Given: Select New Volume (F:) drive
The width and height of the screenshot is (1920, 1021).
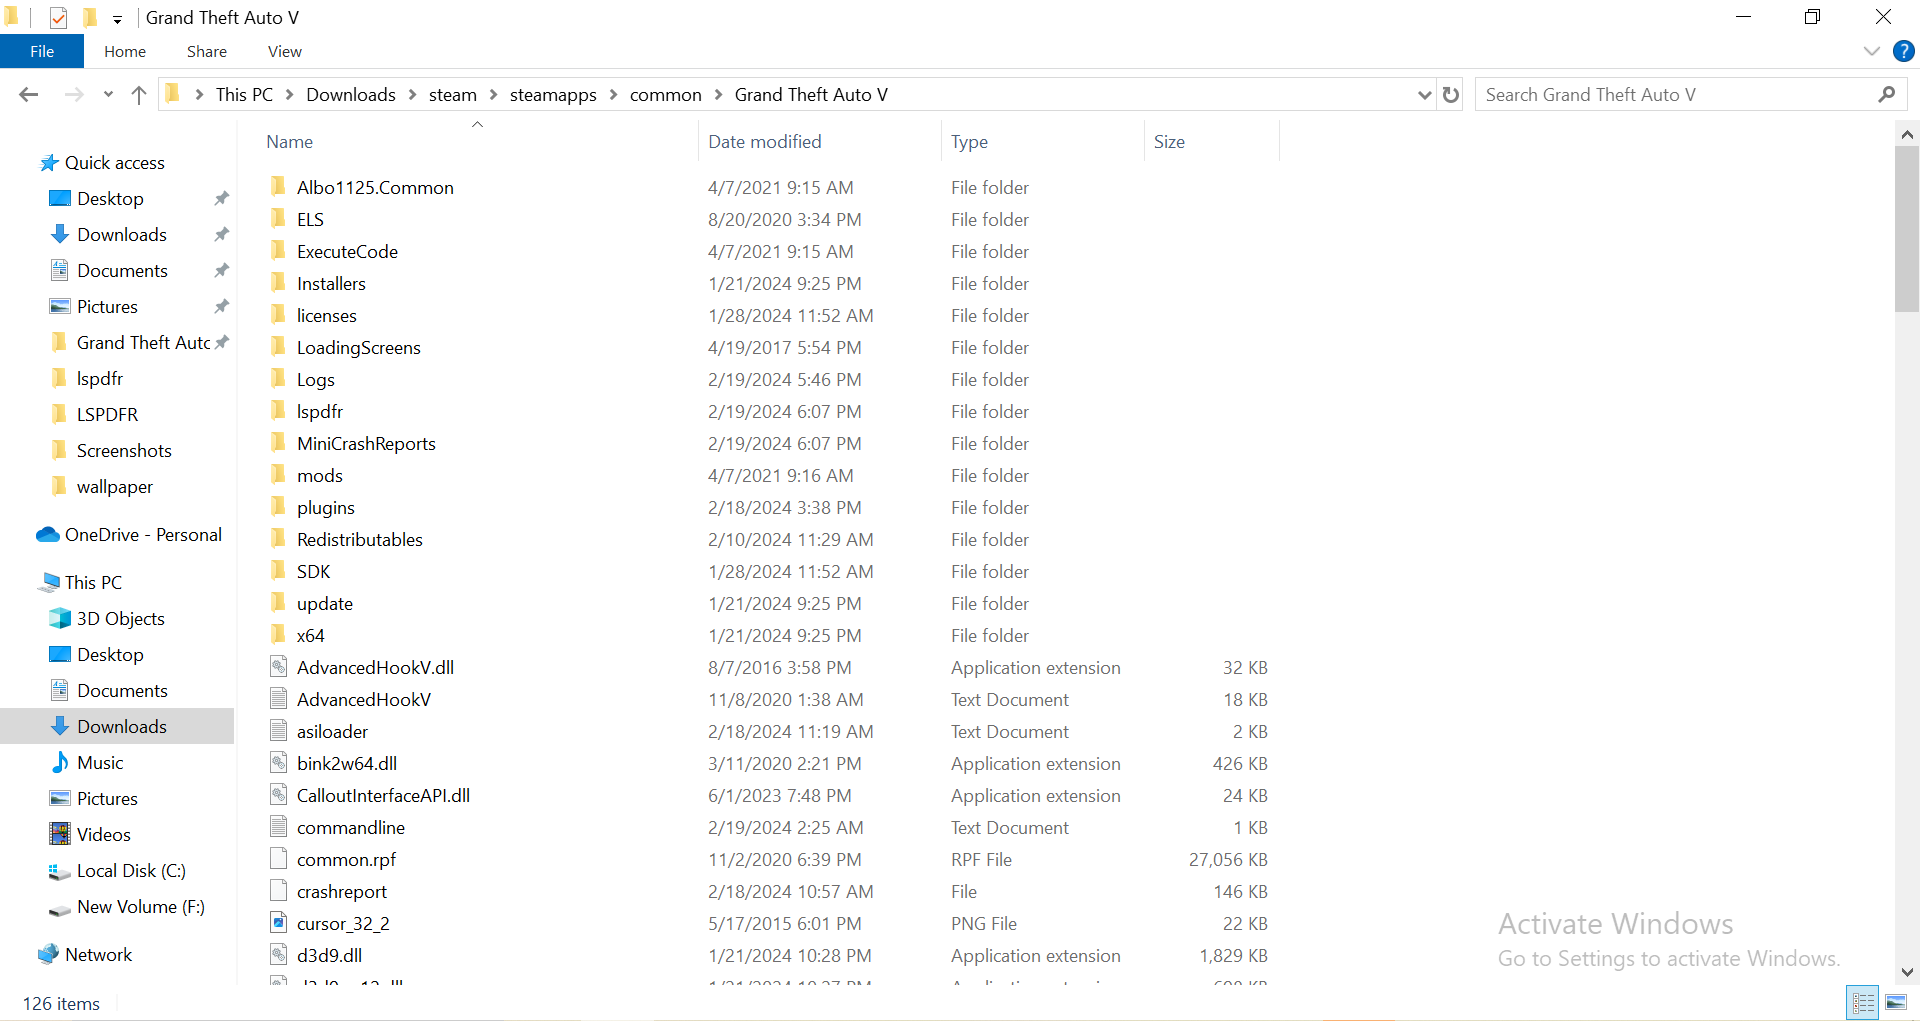Looking at the screenshot, I should [141, 907].
